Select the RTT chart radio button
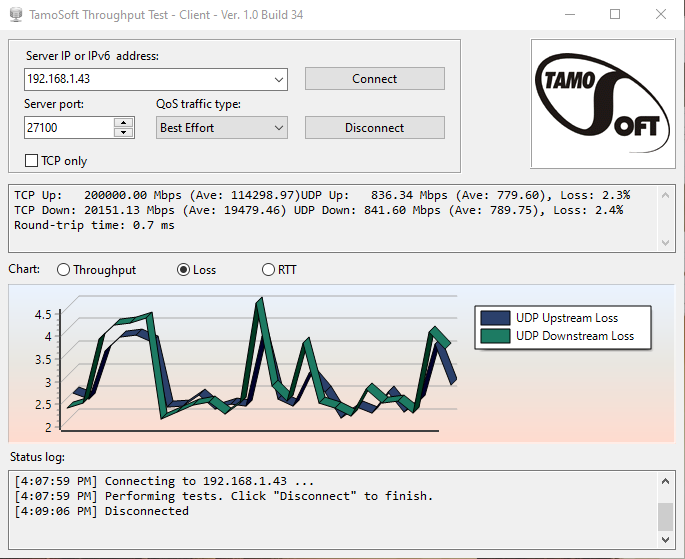 click(x=268, y=270)
